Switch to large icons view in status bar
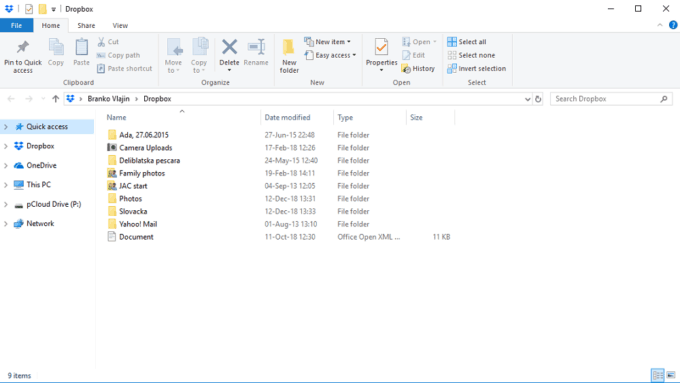Image resolution: width=680 pixels, height=383 pixels. (671, 375)
